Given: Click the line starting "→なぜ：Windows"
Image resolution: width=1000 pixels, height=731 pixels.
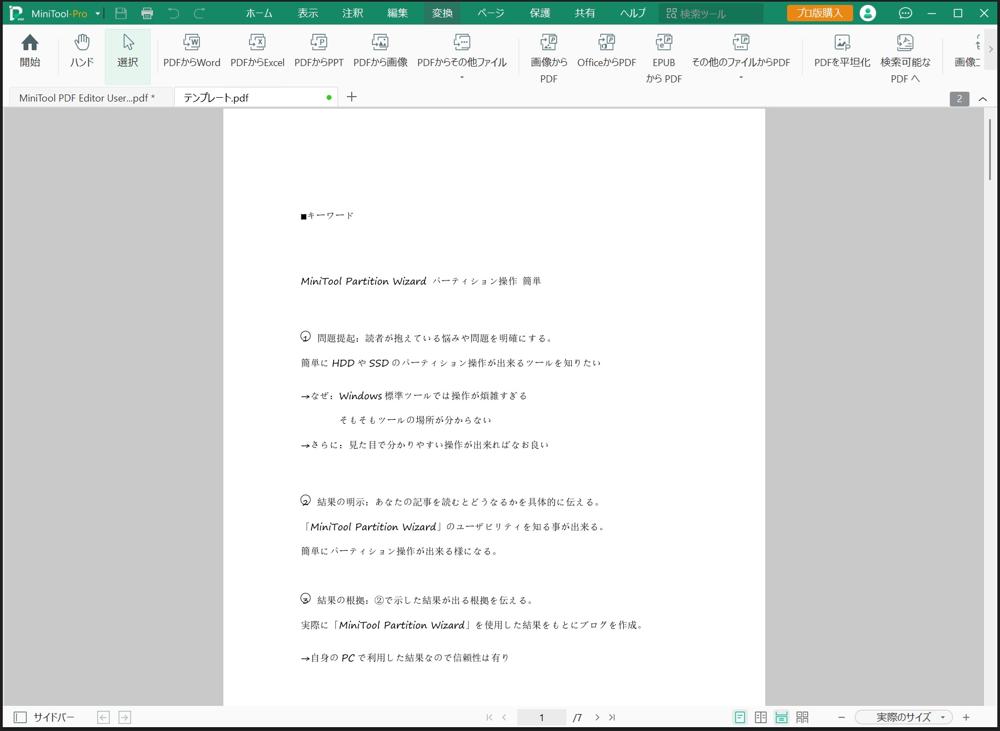Looking at the screenshot, I should (414, 395).
